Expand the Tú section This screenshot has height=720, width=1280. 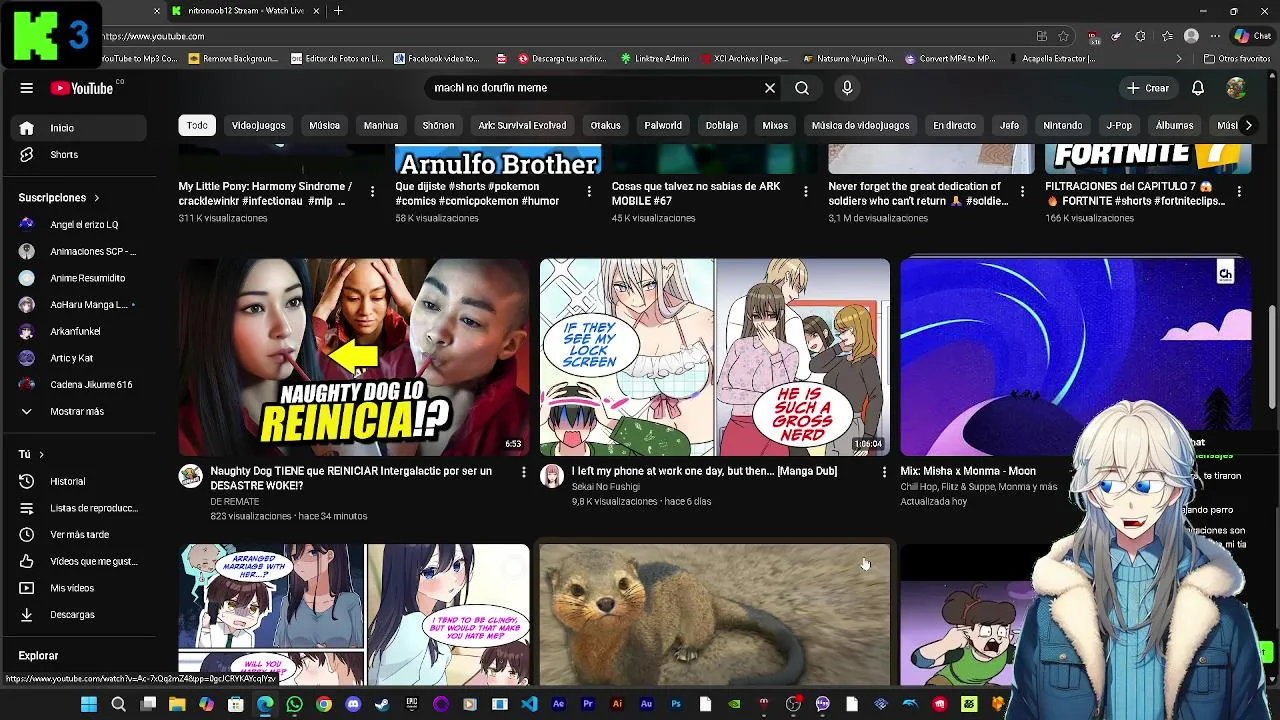click(x=31, y=454)
